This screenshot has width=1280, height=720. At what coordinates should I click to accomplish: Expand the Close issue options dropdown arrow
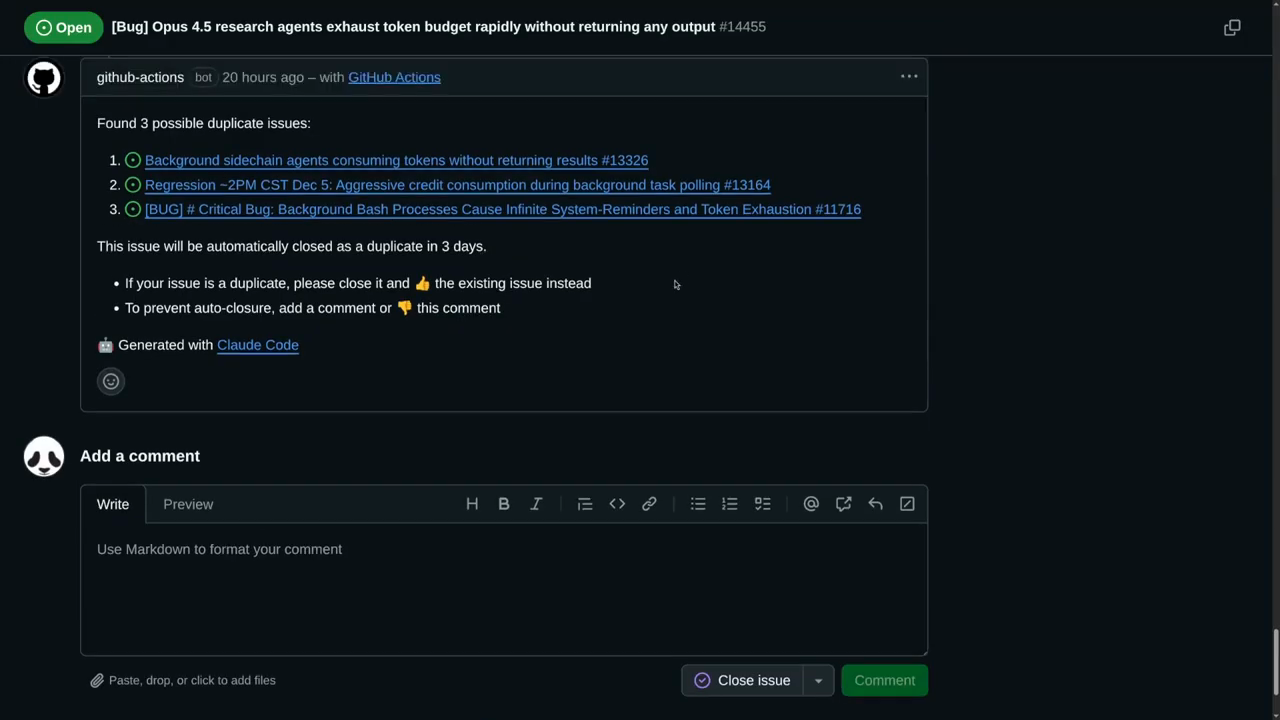(818, 681)
